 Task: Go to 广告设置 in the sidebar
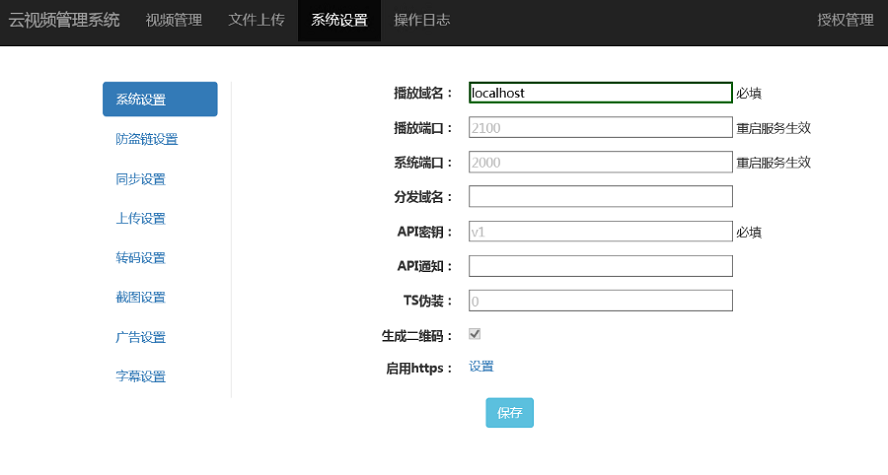(140, 337)
